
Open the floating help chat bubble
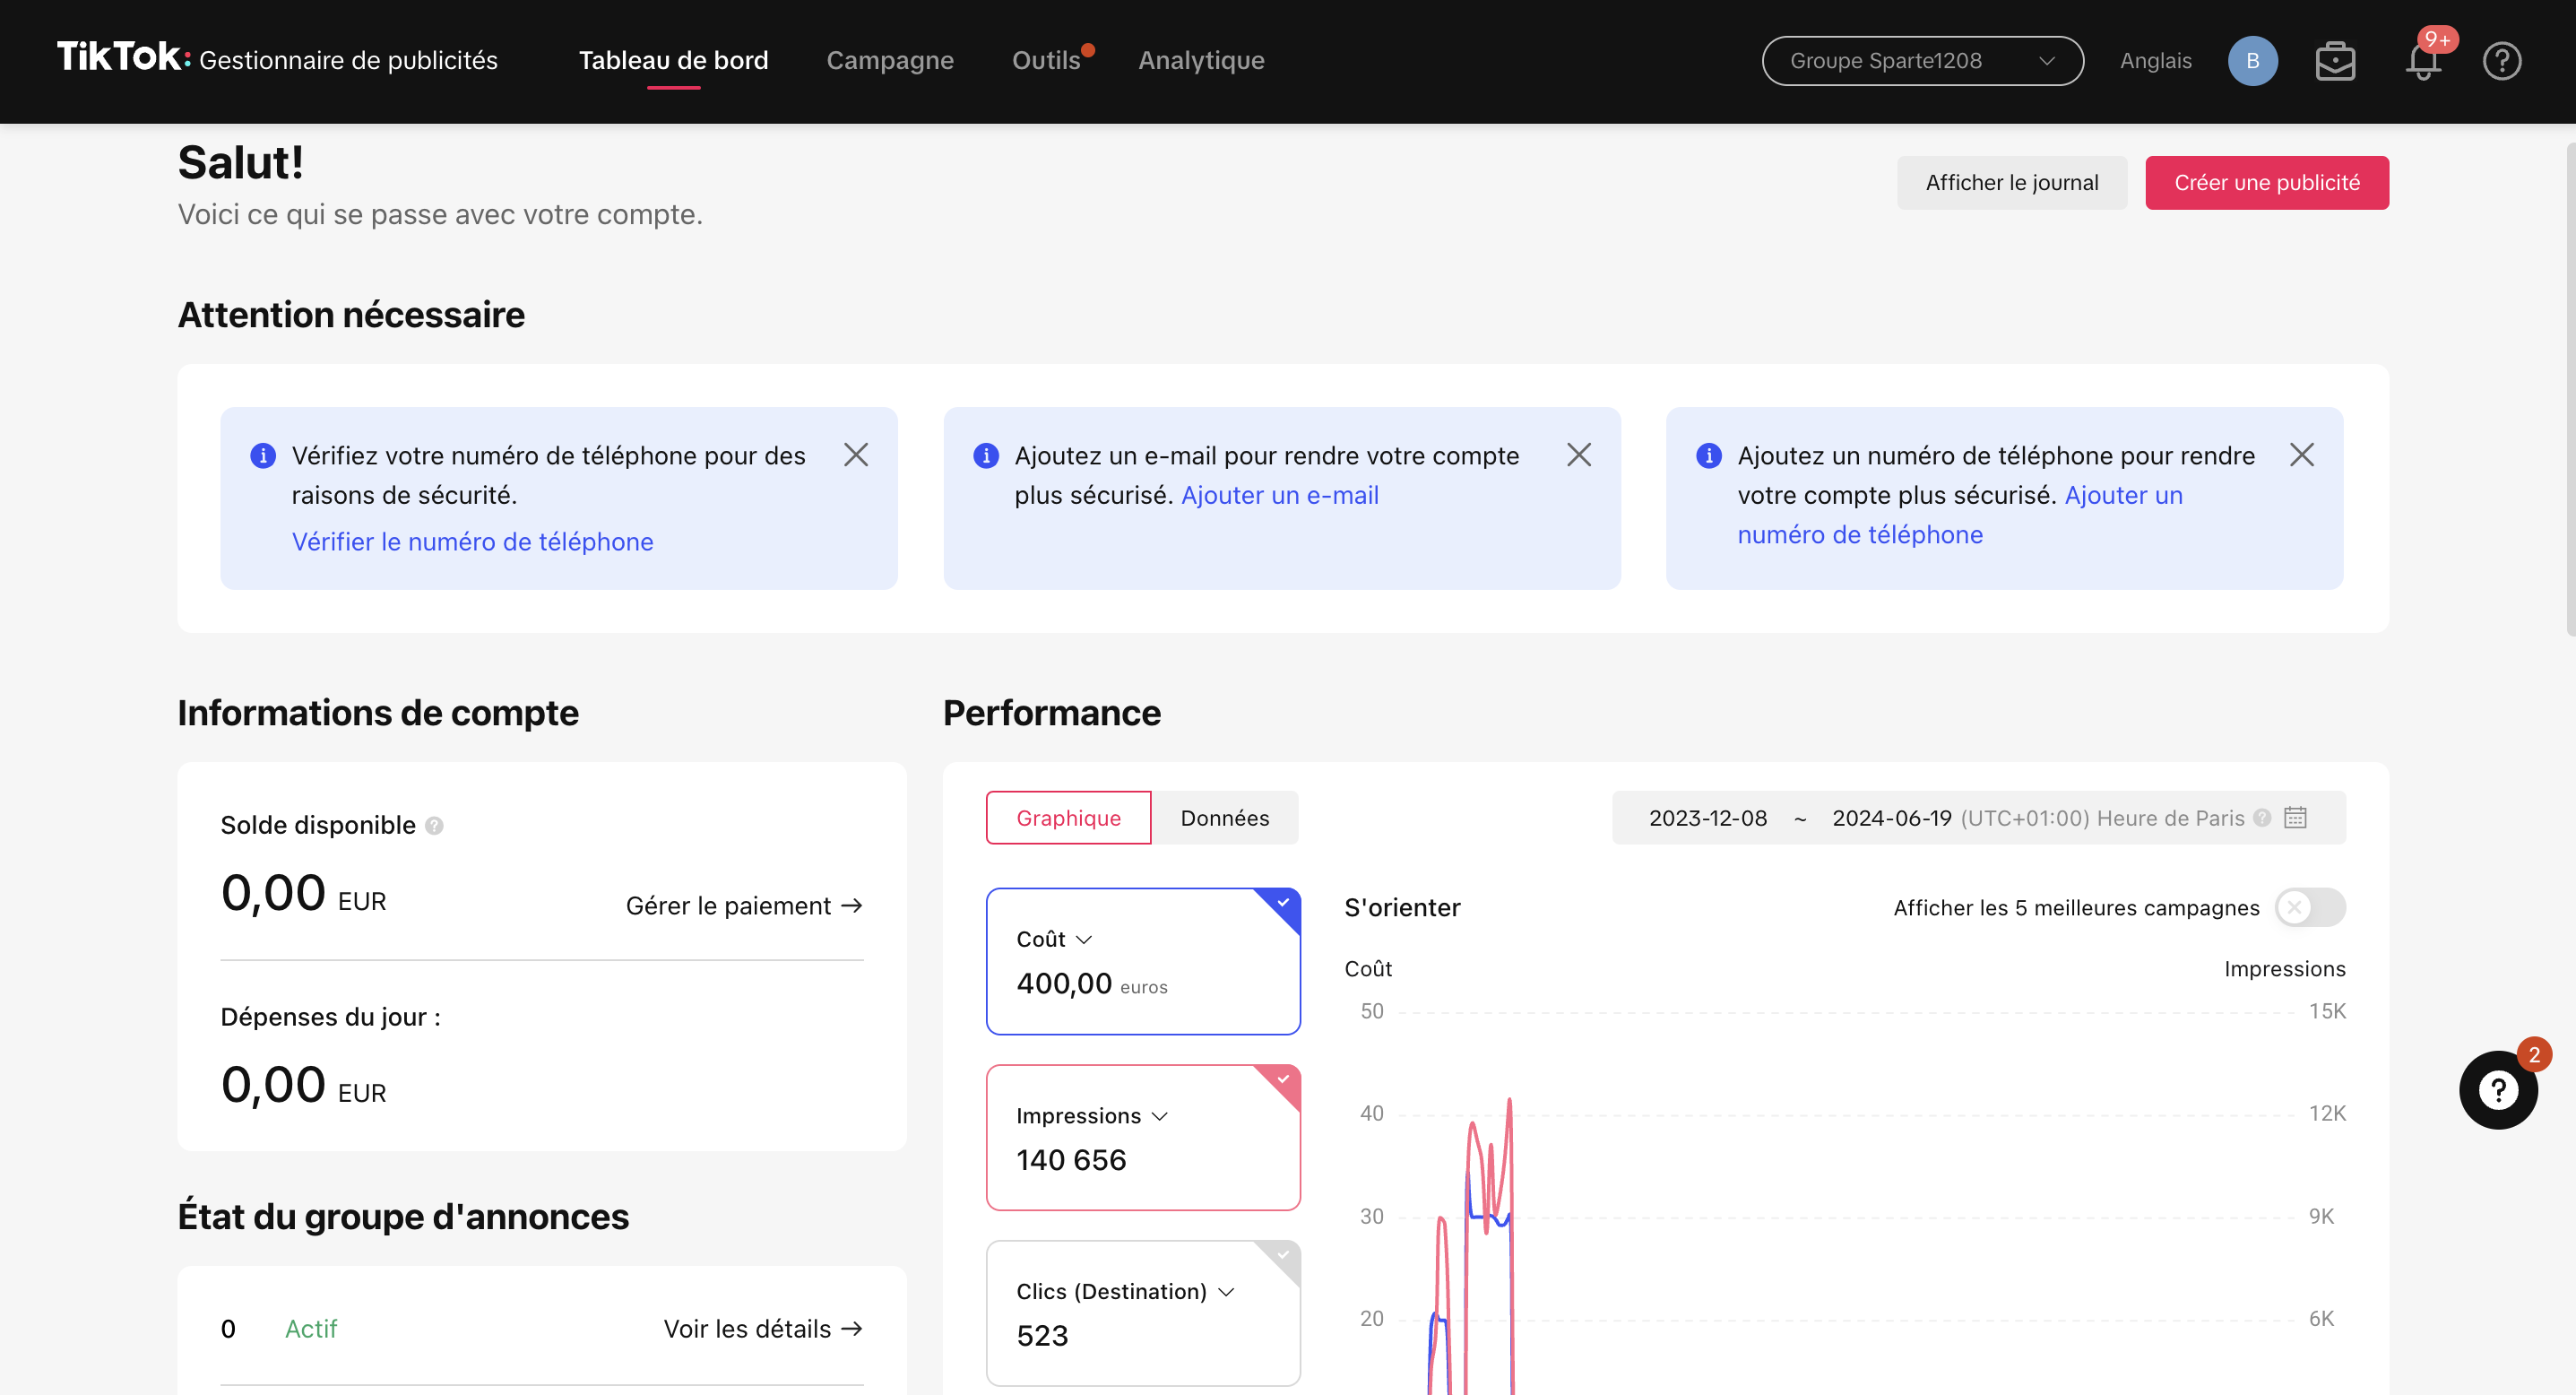2497,1089
